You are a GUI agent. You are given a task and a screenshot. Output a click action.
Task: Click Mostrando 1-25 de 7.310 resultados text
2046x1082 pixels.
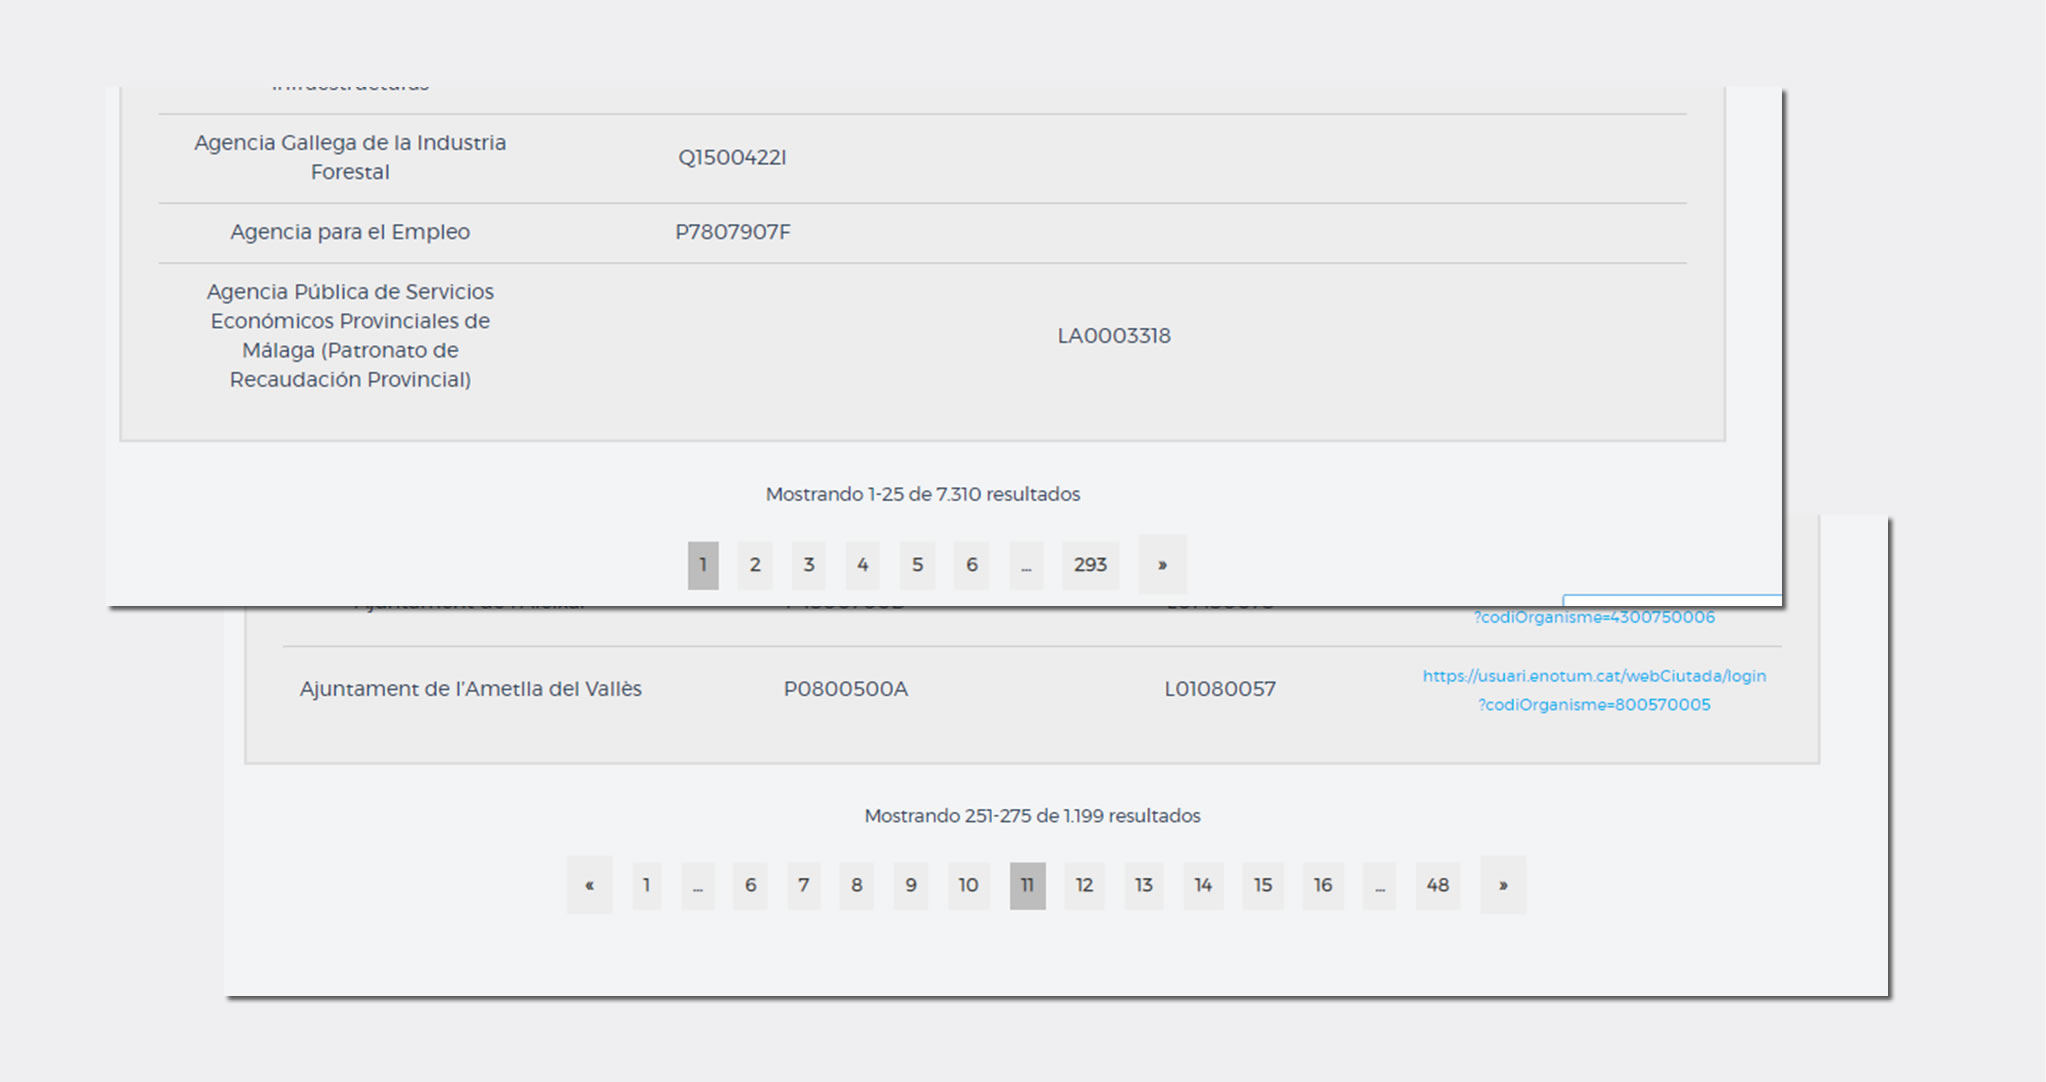(x=923, y=494)
